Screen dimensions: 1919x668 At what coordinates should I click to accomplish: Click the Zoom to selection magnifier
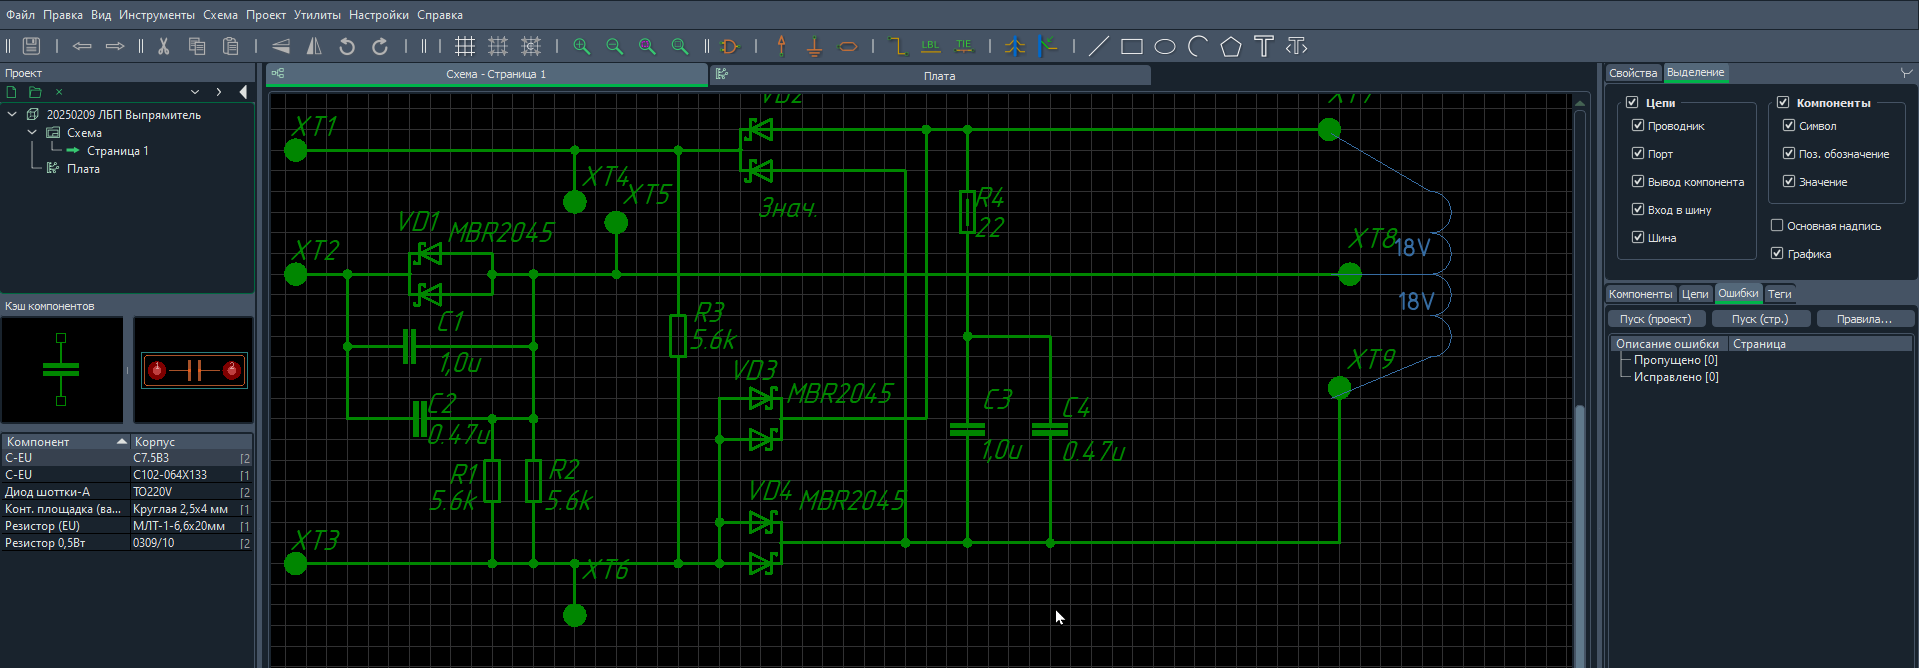647,46
